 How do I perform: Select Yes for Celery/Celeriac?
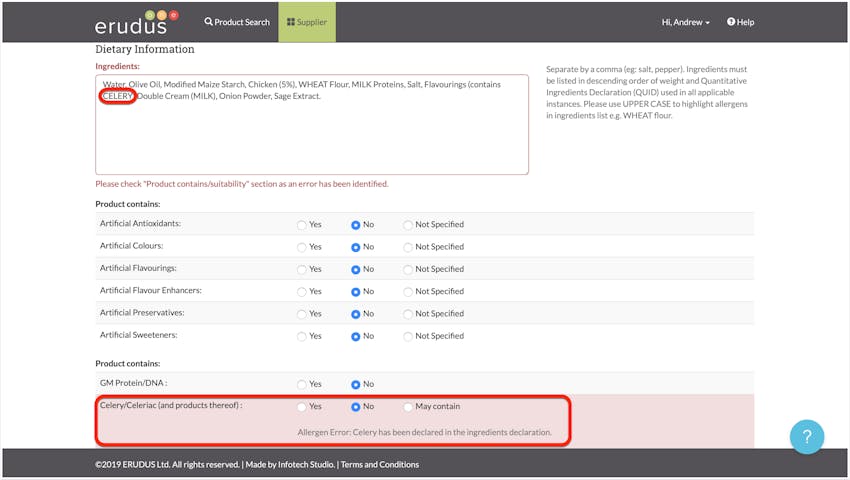(301, 407)
